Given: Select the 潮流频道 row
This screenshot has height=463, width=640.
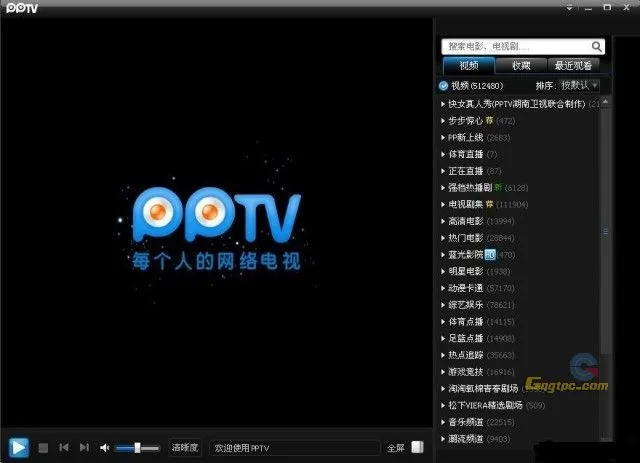Looking at the screenshot, I should [x=520, y=439].
